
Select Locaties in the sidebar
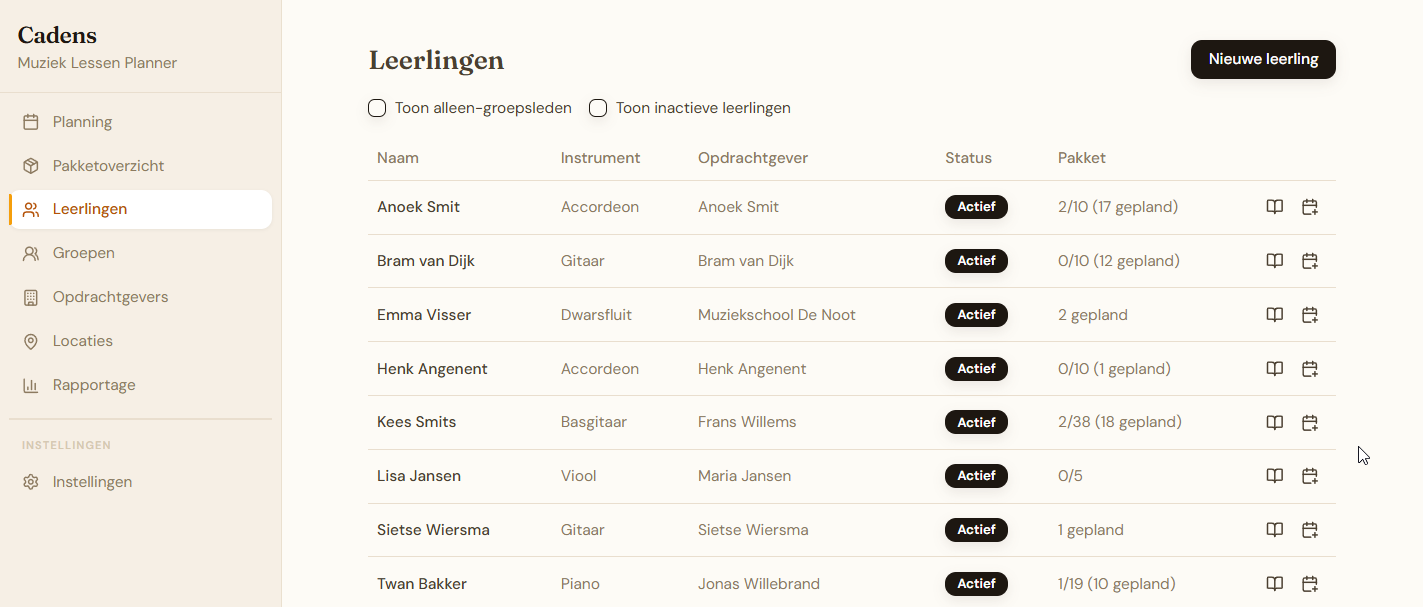[x=82, y=341]
